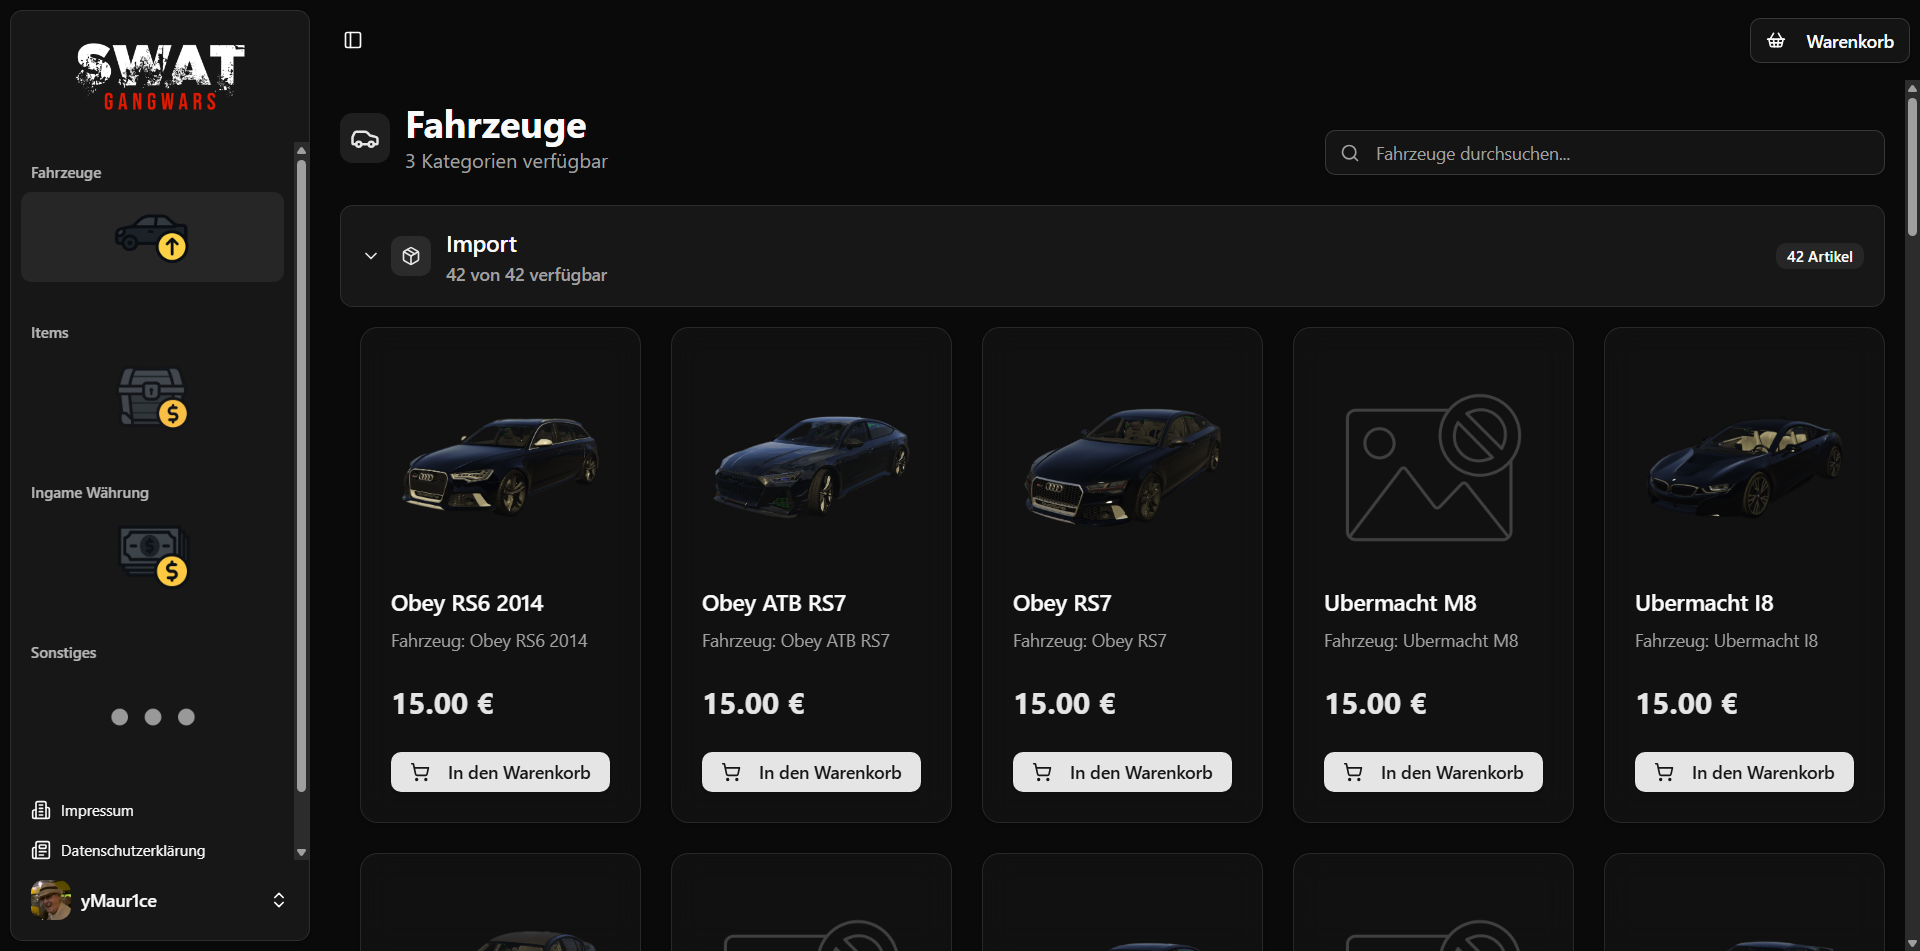Open the Impressum link
The image size is (1920, 951).
[x=96, y=810]
